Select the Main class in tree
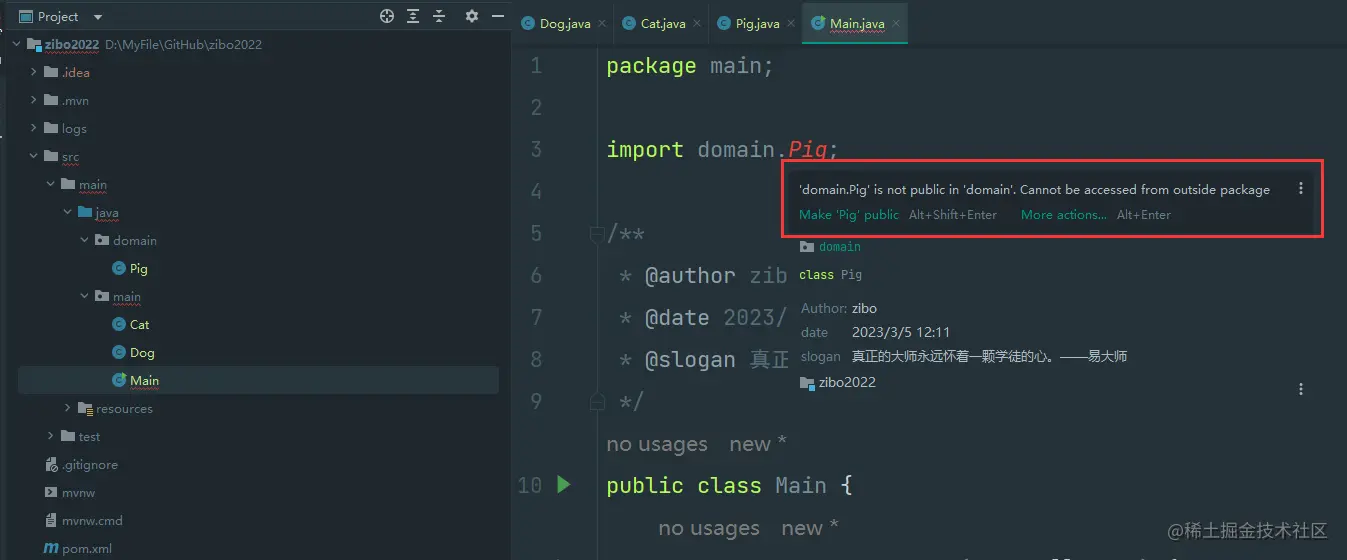The image size is (1347, 560). tap(144, 380)
